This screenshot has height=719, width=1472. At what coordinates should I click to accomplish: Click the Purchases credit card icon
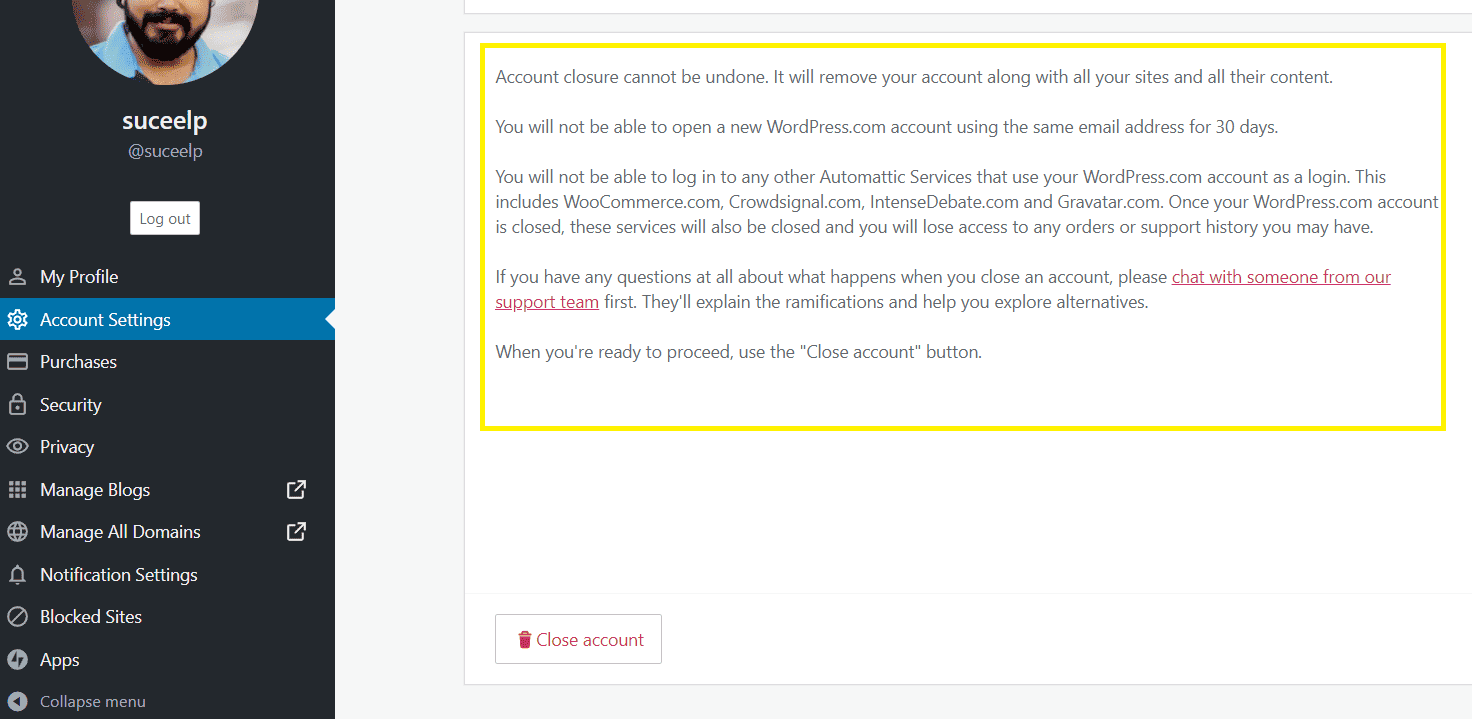(17, 362)
